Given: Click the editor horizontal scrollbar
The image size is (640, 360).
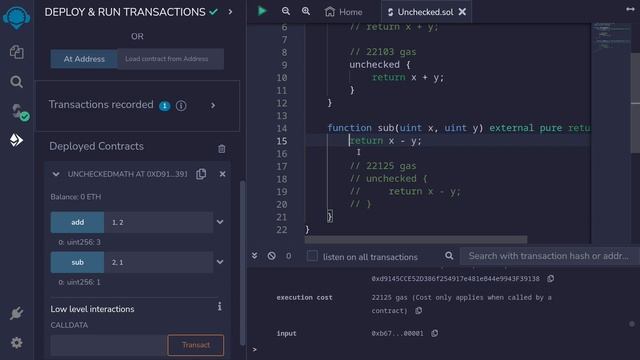Looking at the screenshot, I should coord(416,240).
